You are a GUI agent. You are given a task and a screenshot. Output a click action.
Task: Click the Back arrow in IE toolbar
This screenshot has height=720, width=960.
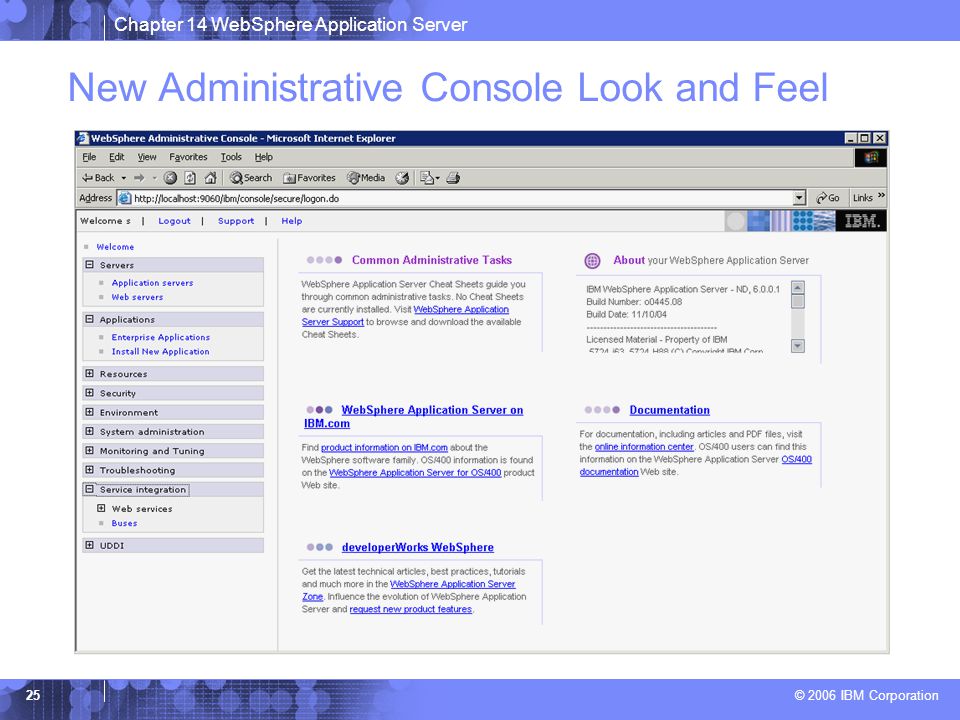pyautogui.click(x=98, y=178)
